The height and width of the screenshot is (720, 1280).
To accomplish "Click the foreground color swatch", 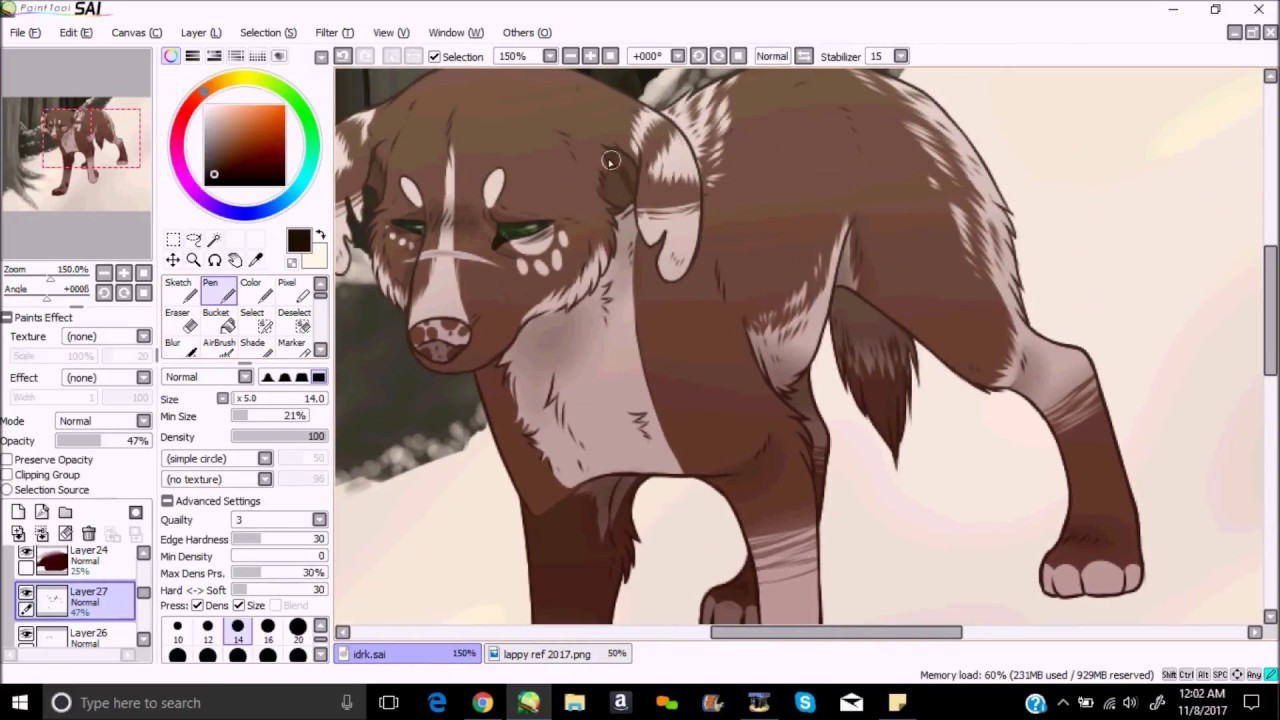I will click(x=298, y=240).
